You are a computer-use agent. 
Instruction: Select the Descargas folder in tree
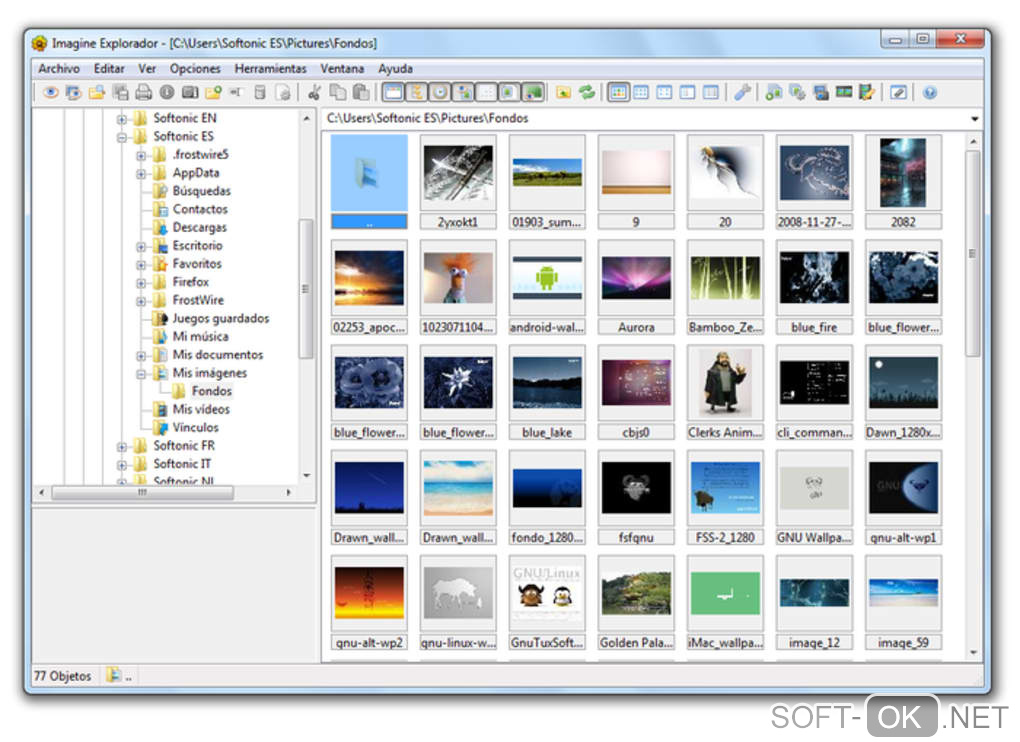pyautogui.click(x=199, y=227)
